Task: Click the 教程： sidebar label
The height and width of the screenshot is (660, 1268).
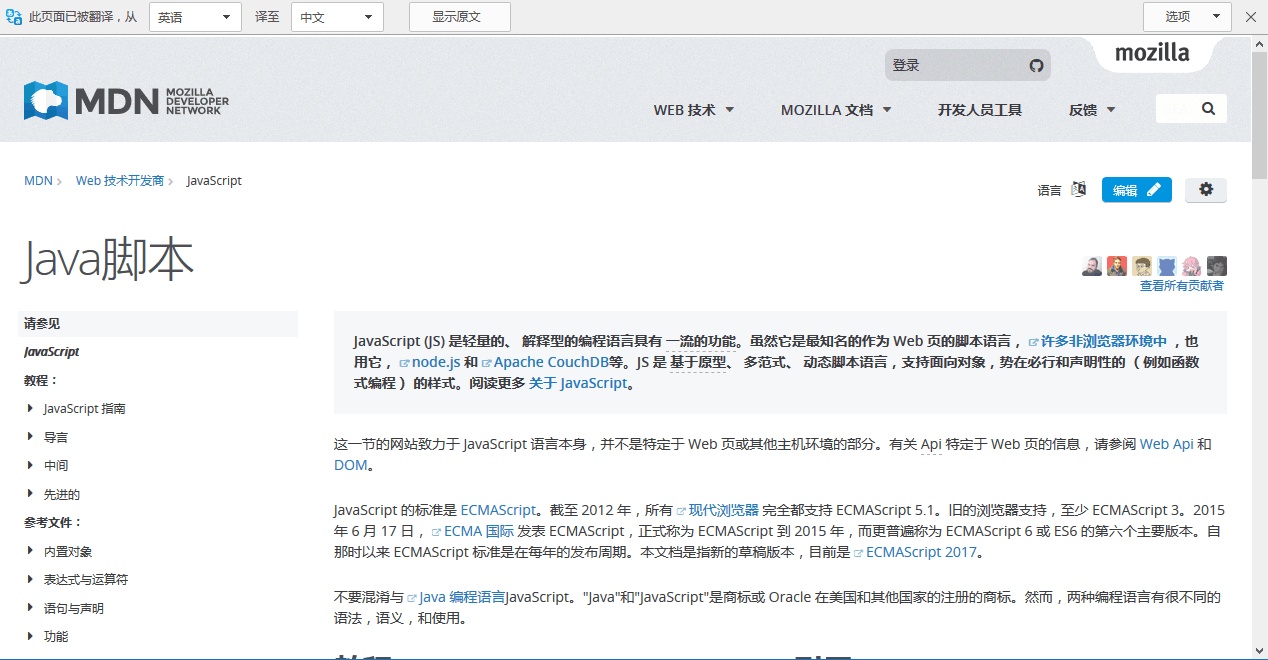Action: [x=41, y=381]
